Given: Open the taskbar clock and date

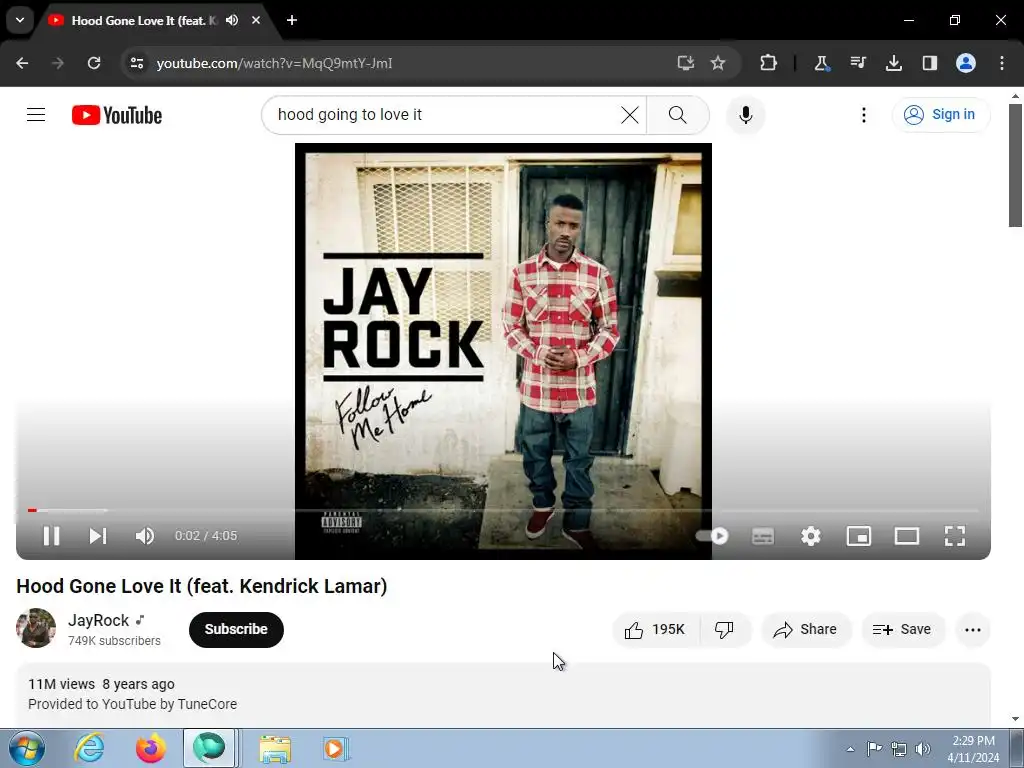Looking at the screenshot, I should (973, 749).
